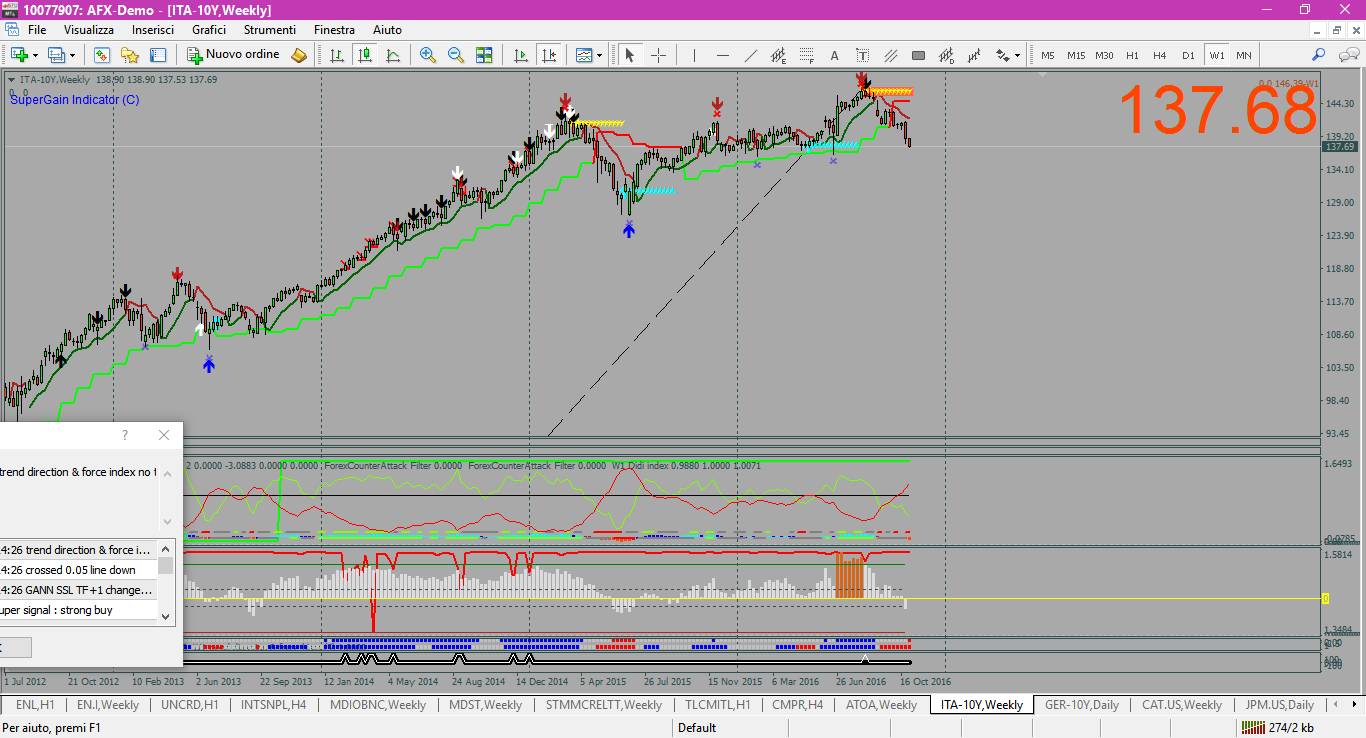Toggle chart shift
This screenshot has width=1366, height=738.
[x=548, y=55]
